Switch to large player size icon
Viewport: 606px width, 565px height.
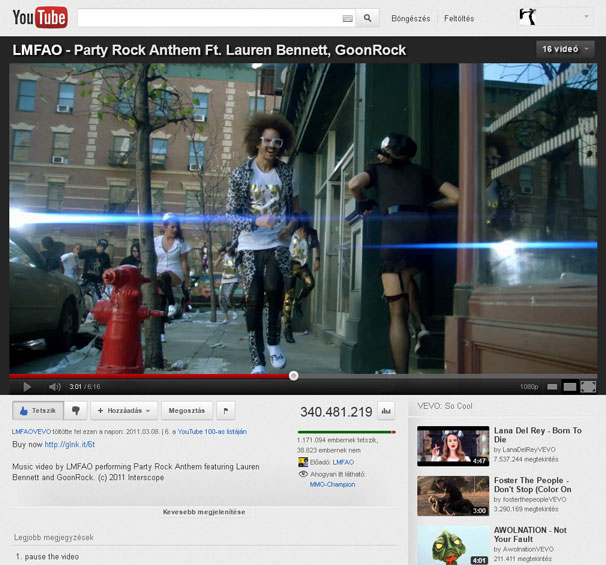[x=570, y=387]
